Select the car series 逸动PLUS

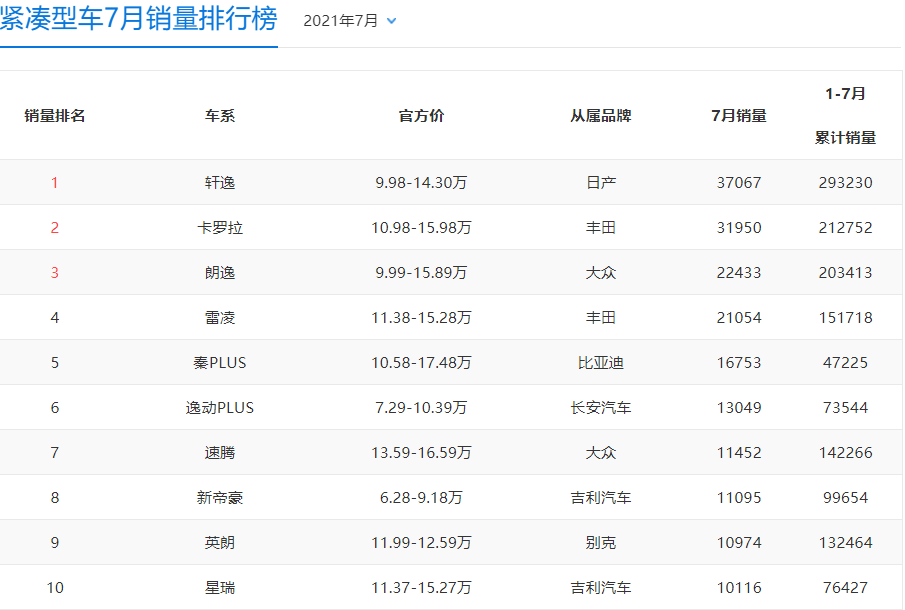point(220,407)
